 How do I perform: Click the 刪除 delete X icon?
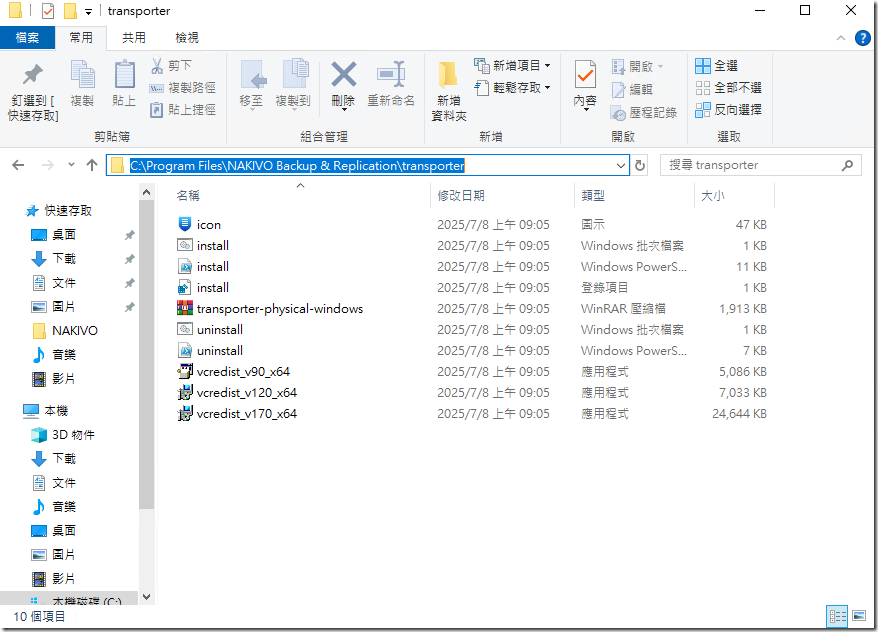343,74
